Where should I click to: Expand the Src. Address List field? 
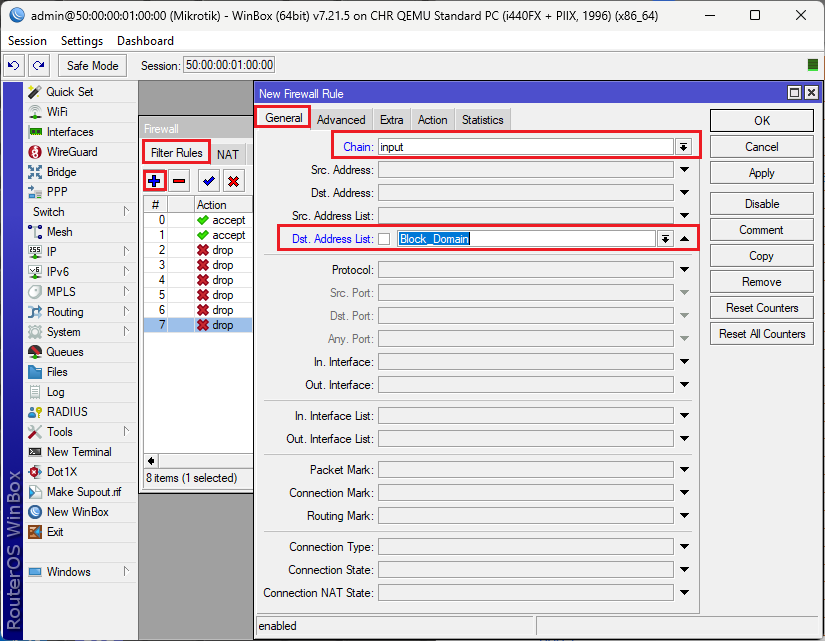pos(685,215)
